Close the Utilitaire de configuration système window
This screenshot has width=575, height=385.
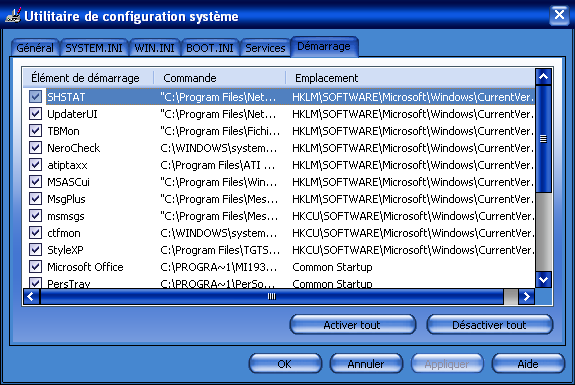click(x=559, y=15)
